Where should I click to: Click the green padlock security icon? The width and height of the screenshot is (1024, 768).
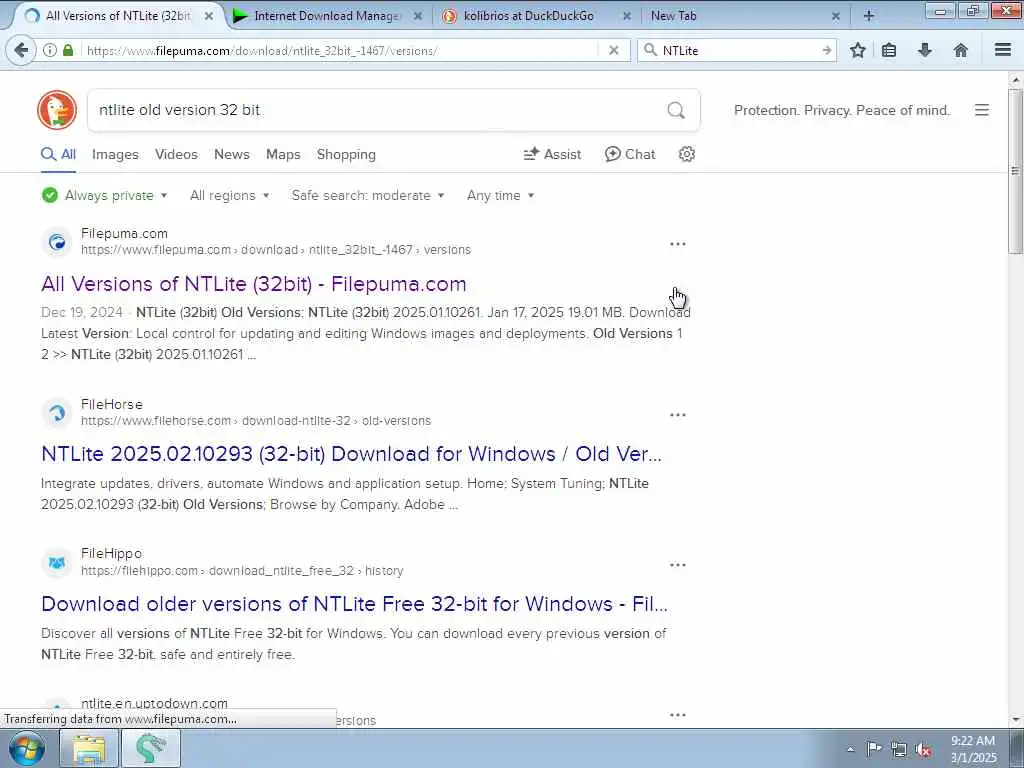pyautogui.click(x=68, y=50)
